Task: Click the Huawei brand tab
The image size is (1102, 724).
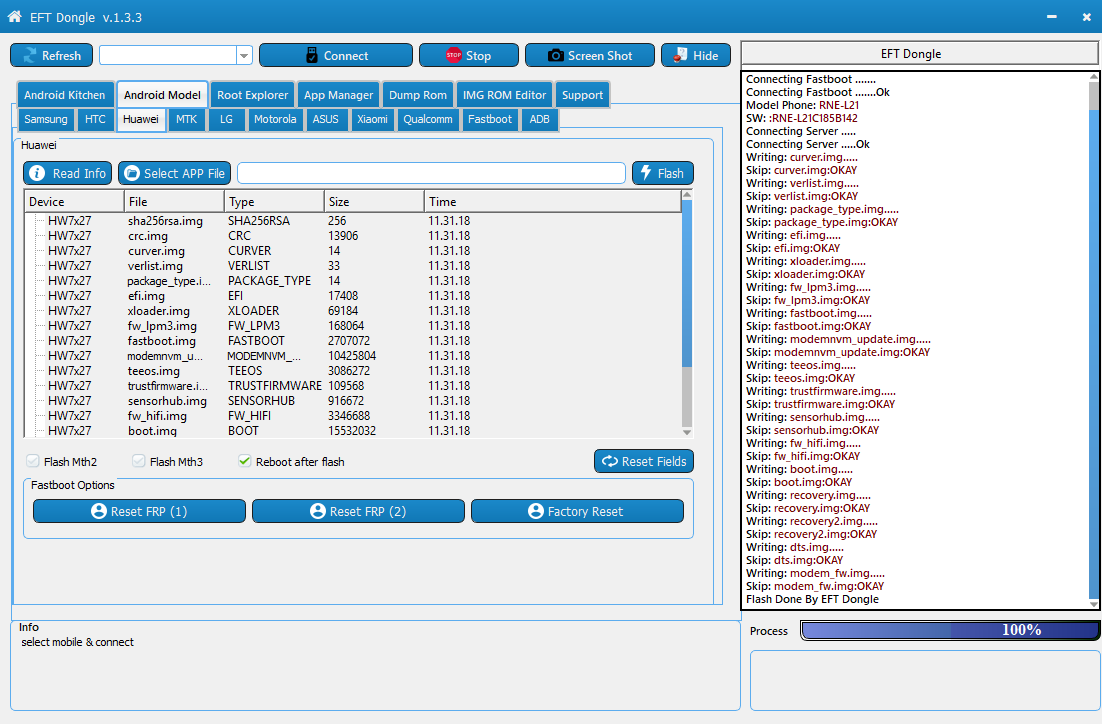Action: (x=141, y=119)
